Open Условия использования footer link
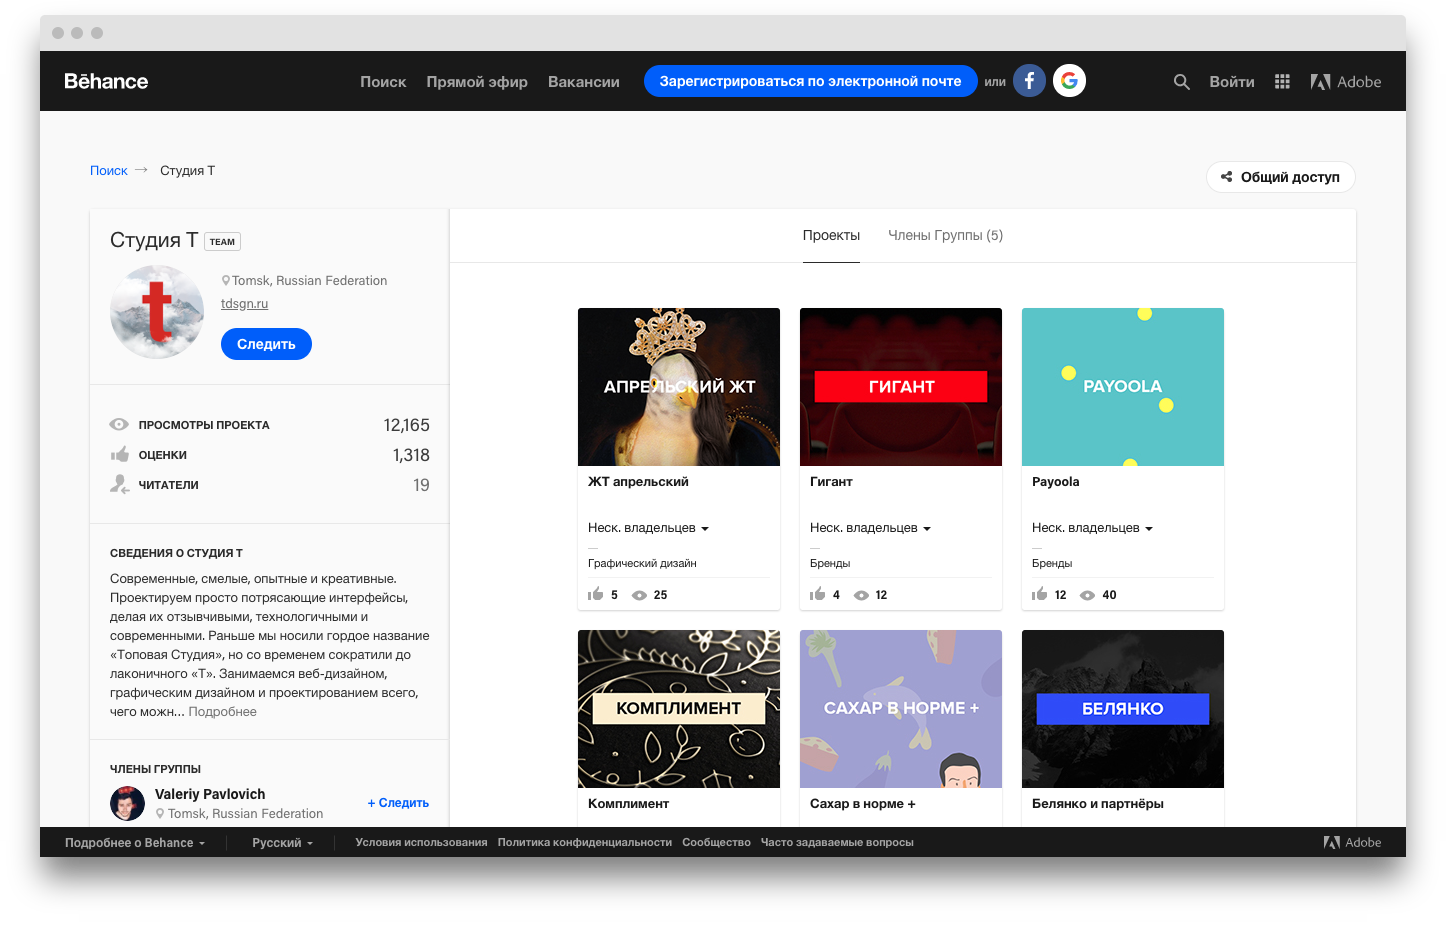1446x927 pixels. 421,842
